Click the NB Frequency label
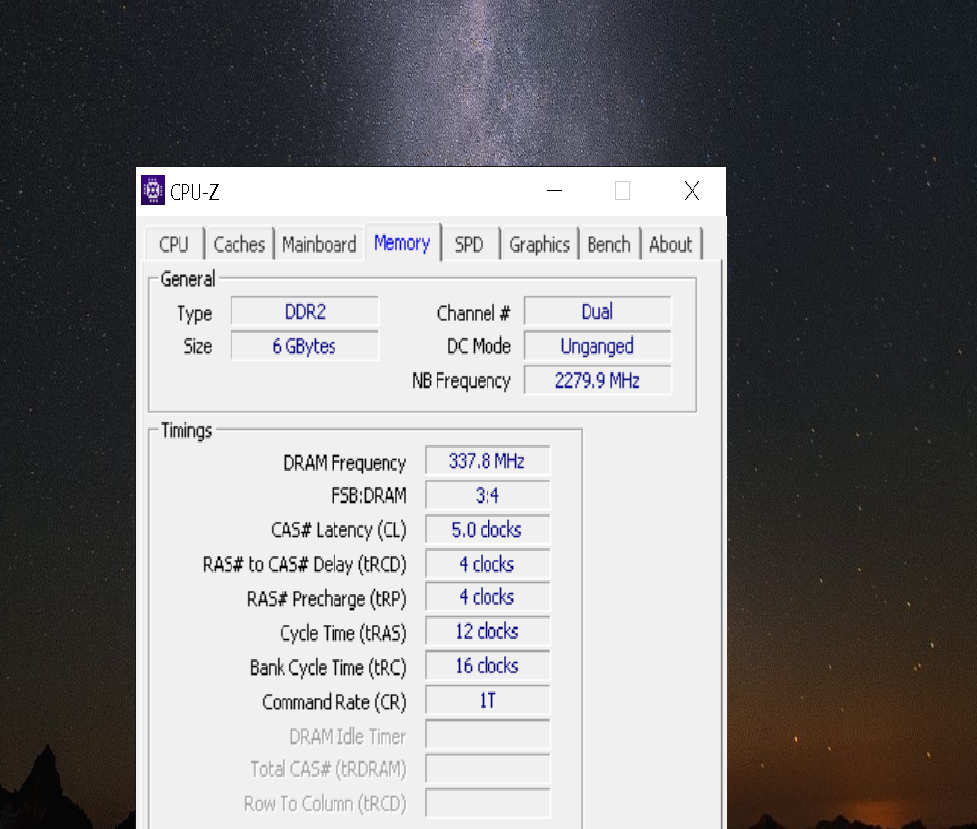Image resolution: width=977 pixels, height=829 pixels. click(x=461, y=381)
